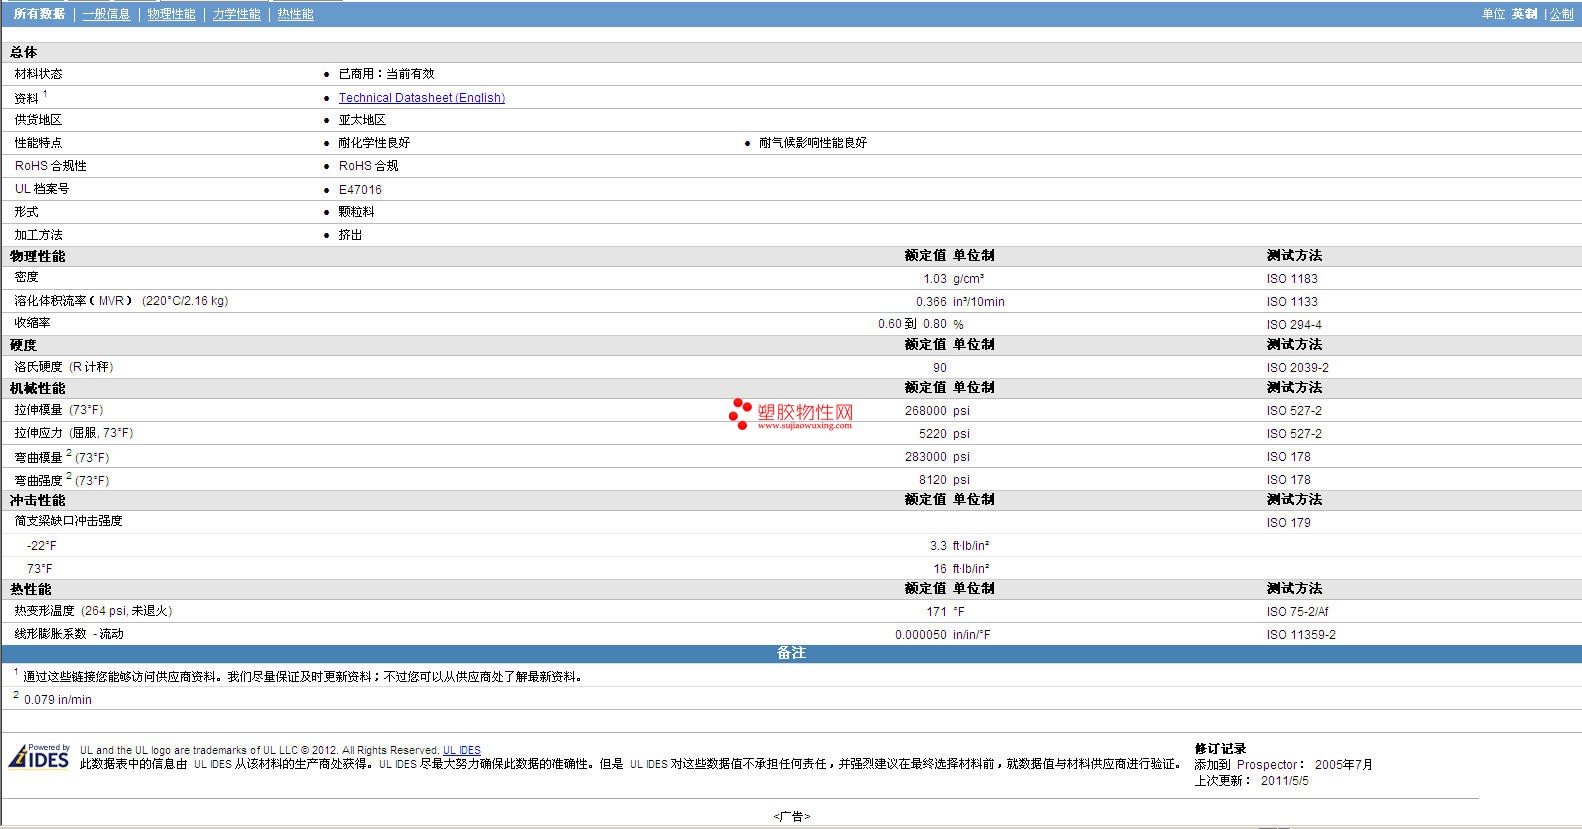Click test method ISO 11359-2

1301,635
